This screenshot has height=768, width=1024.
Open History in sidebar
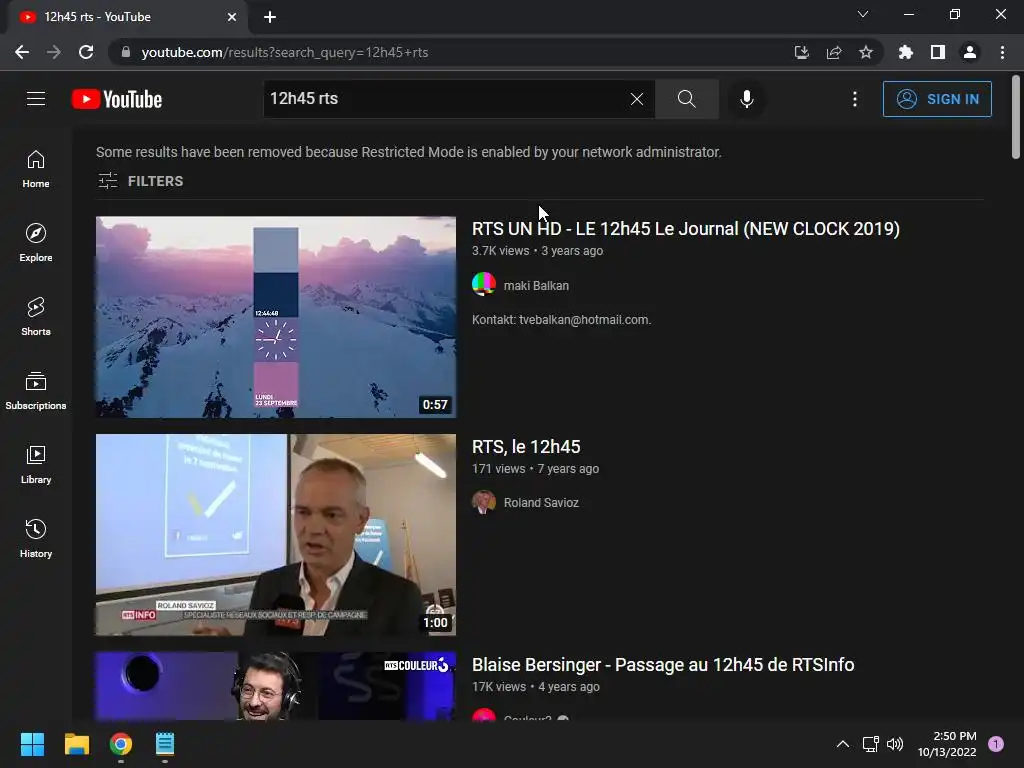click(x=36, y=538)
